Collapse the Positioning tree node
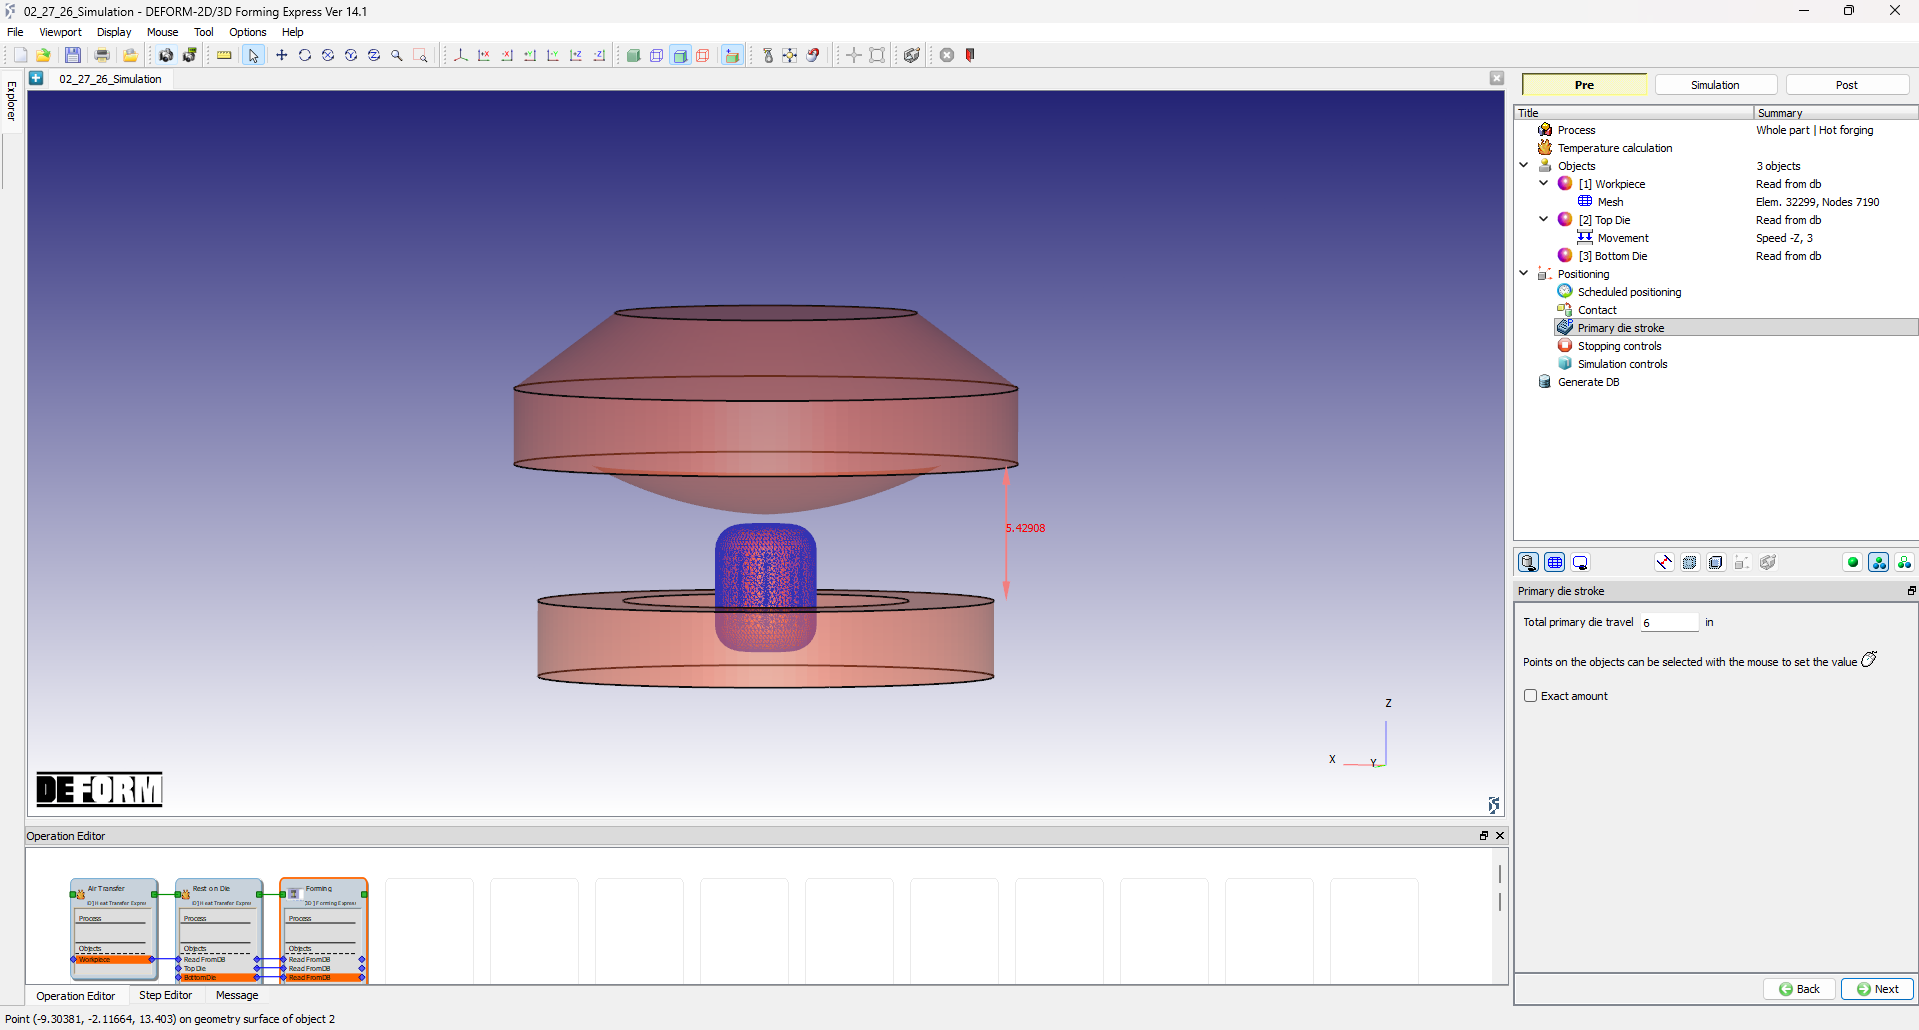Screen dimensions: 1919x1030 [1524, 274]
